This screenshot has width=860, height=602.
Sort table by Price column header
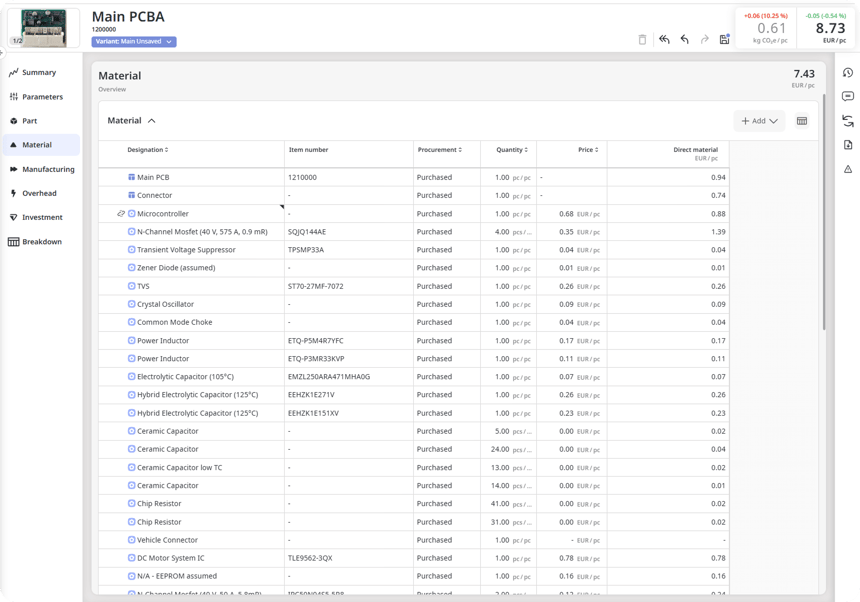pyautogui.click(x=587, y=150)
